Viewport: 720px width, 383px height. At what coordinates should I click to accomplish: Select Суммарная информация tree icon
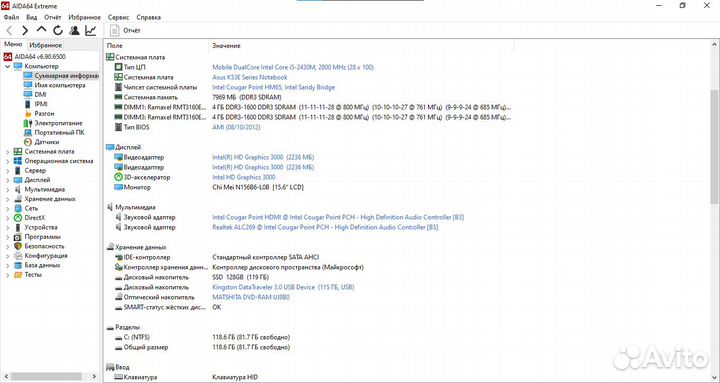click(x=28, y=76)
